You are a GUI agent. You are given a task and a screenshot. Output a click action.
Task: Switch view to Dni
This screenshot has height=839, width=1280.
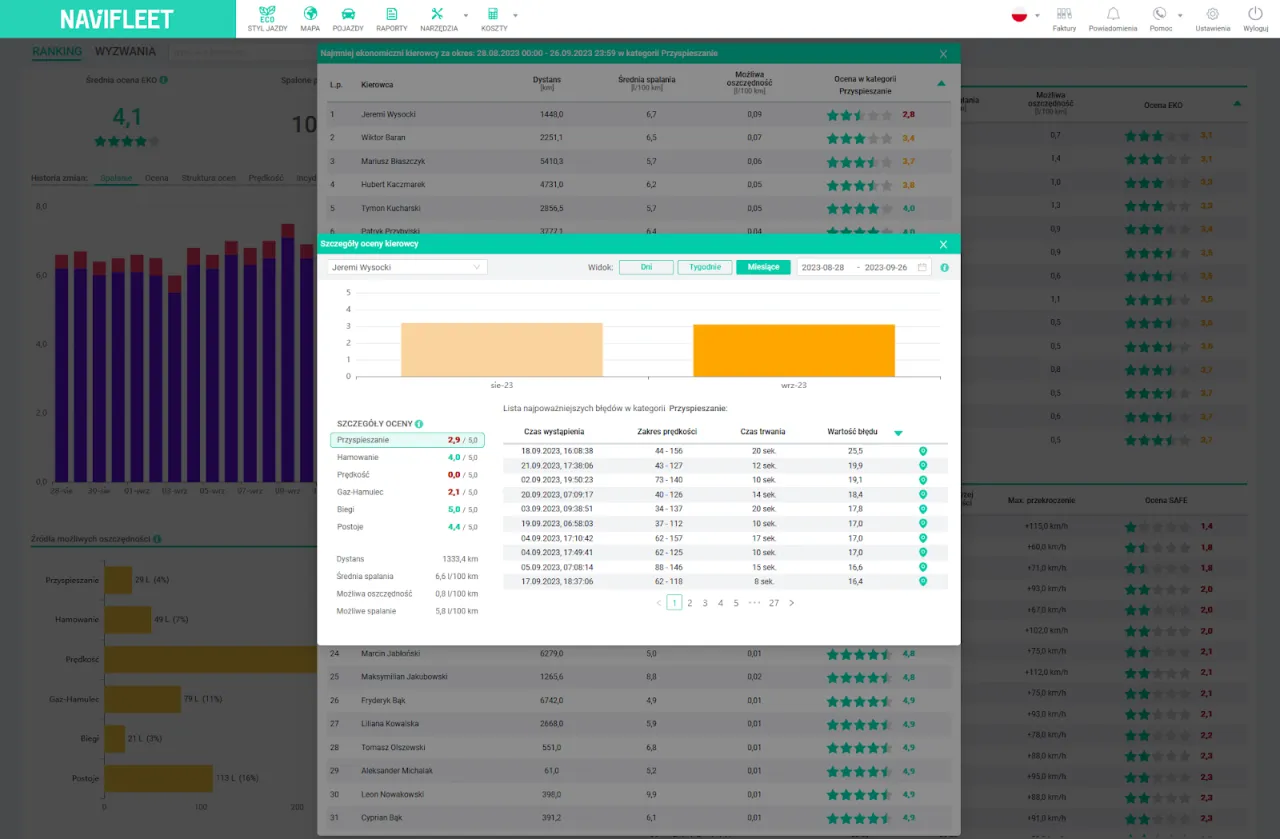(646, 268)
